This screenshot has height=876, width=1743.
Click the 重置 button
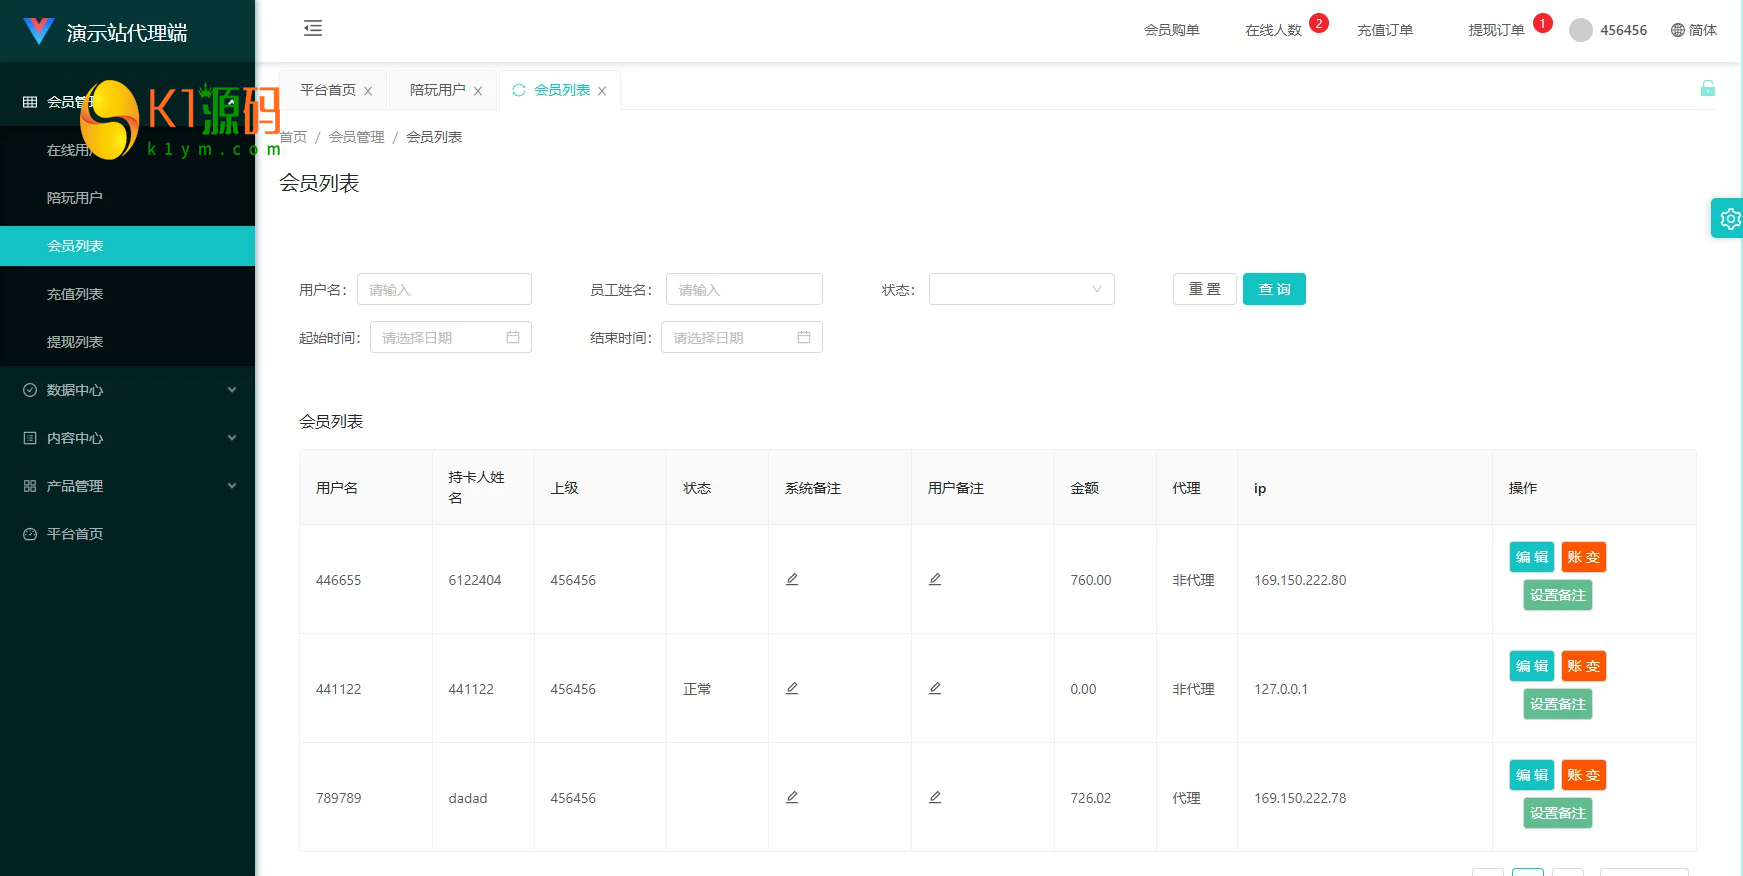pos(1205,289)
